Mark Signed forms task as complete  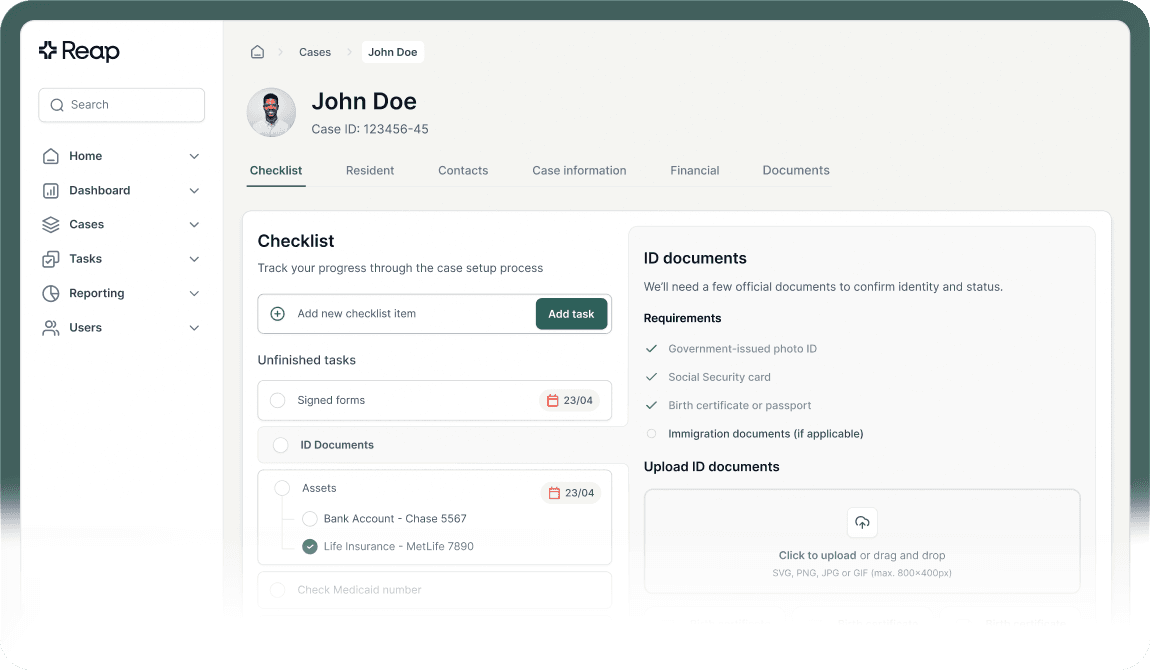point(278,401)
